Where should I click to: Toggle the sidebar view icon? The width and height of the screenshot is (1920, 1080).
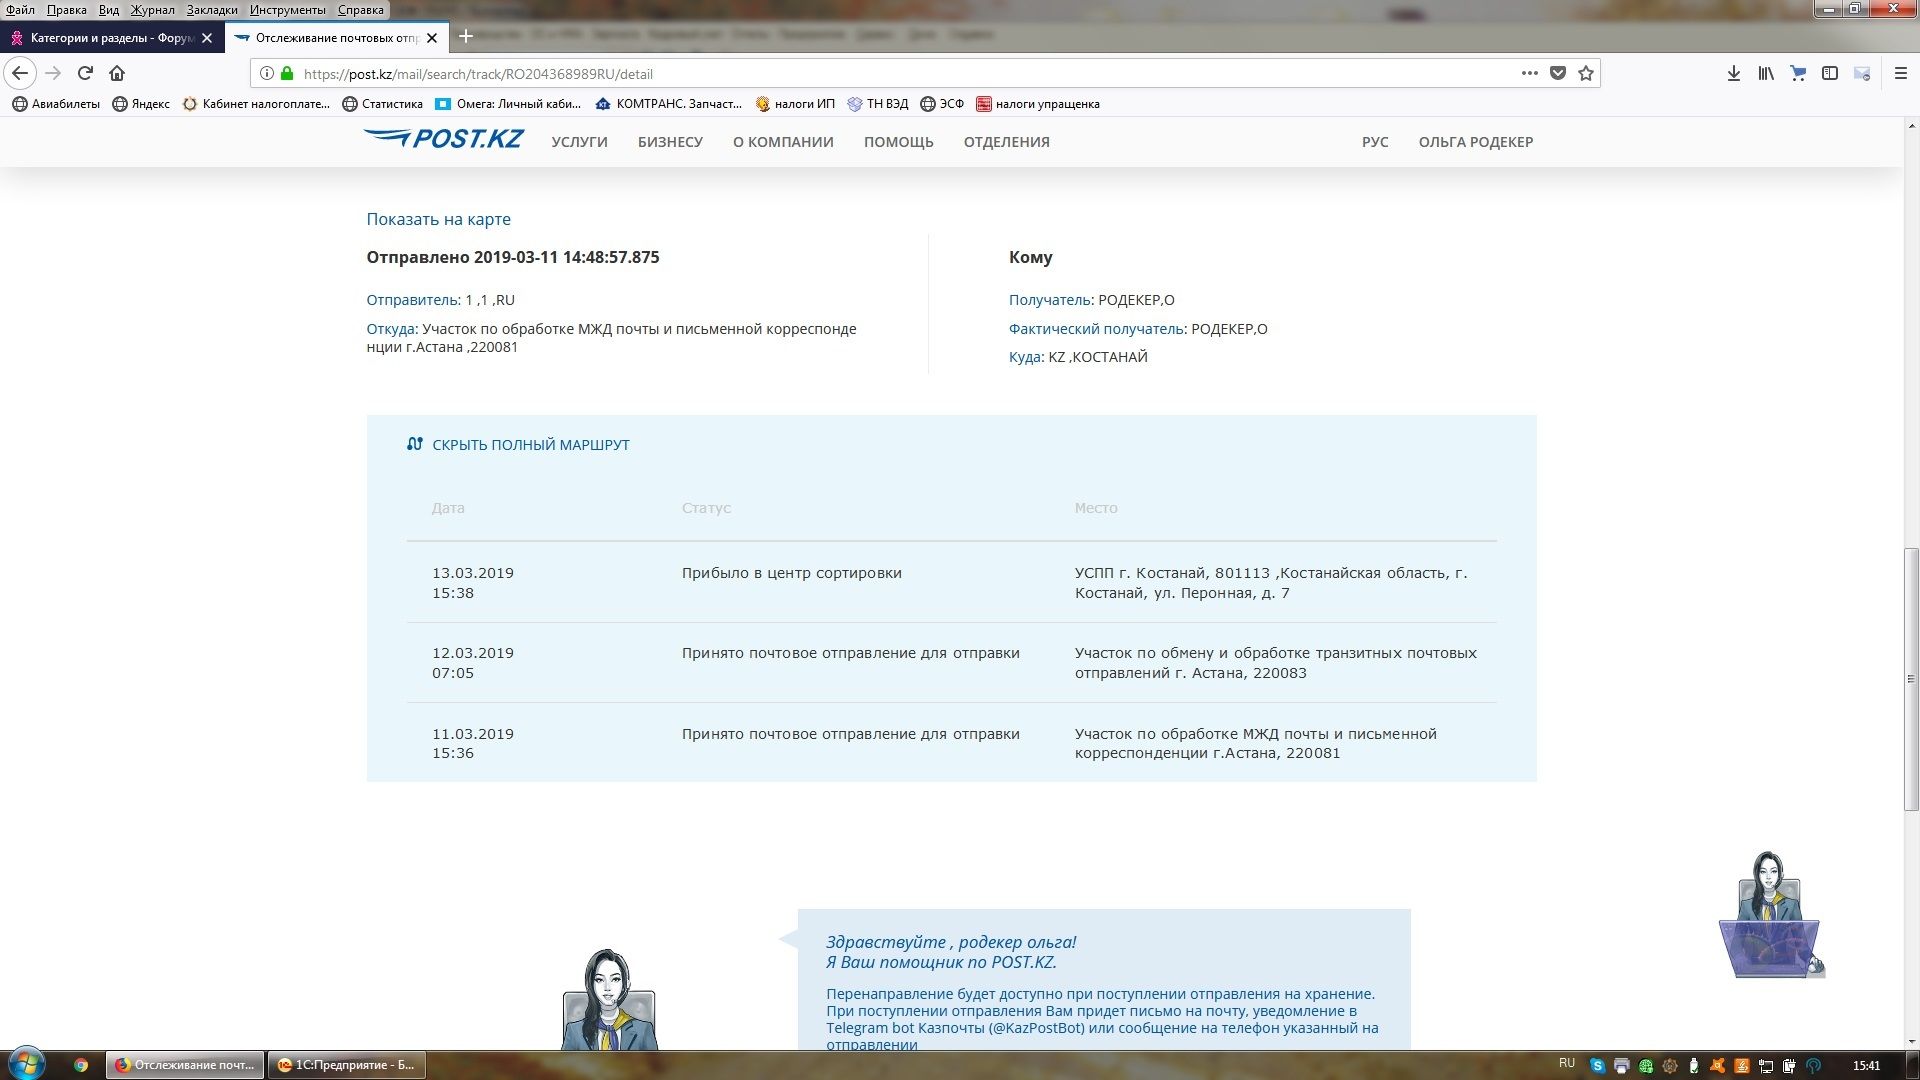[x=1830, y=73]
